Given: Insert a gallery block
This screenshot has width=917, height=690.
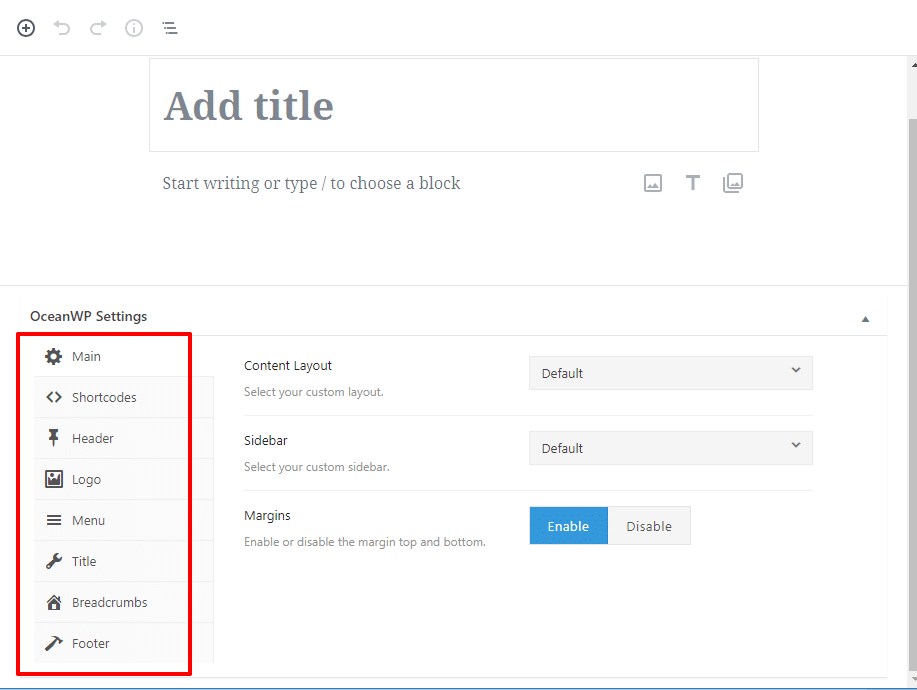Looking at the screenshot, I should [732, 182].
